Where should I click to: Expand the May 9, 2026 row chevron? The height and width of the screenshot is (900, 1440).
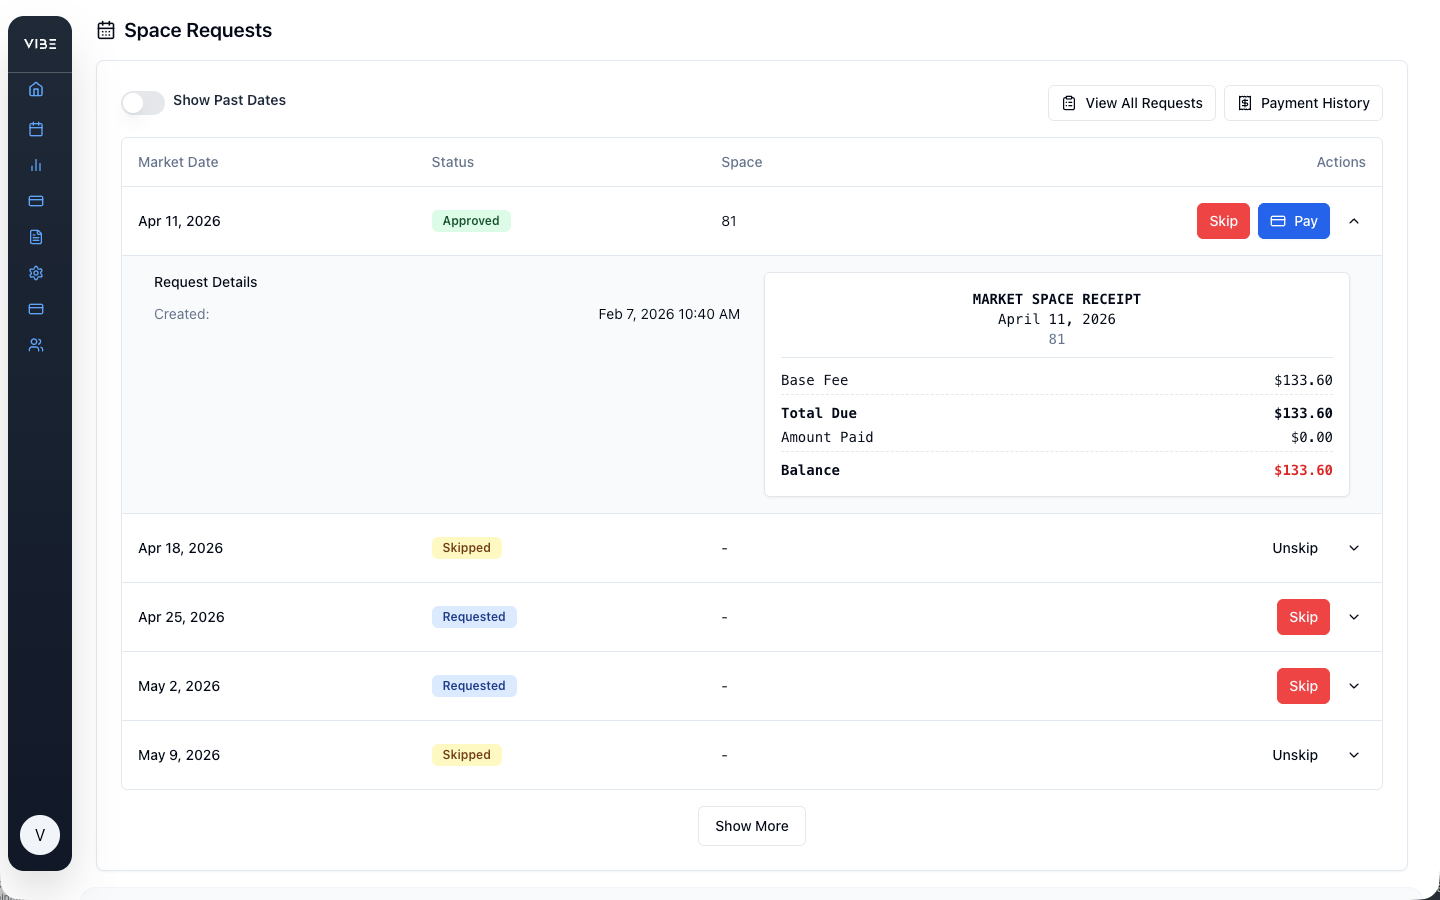point(1354,755)
